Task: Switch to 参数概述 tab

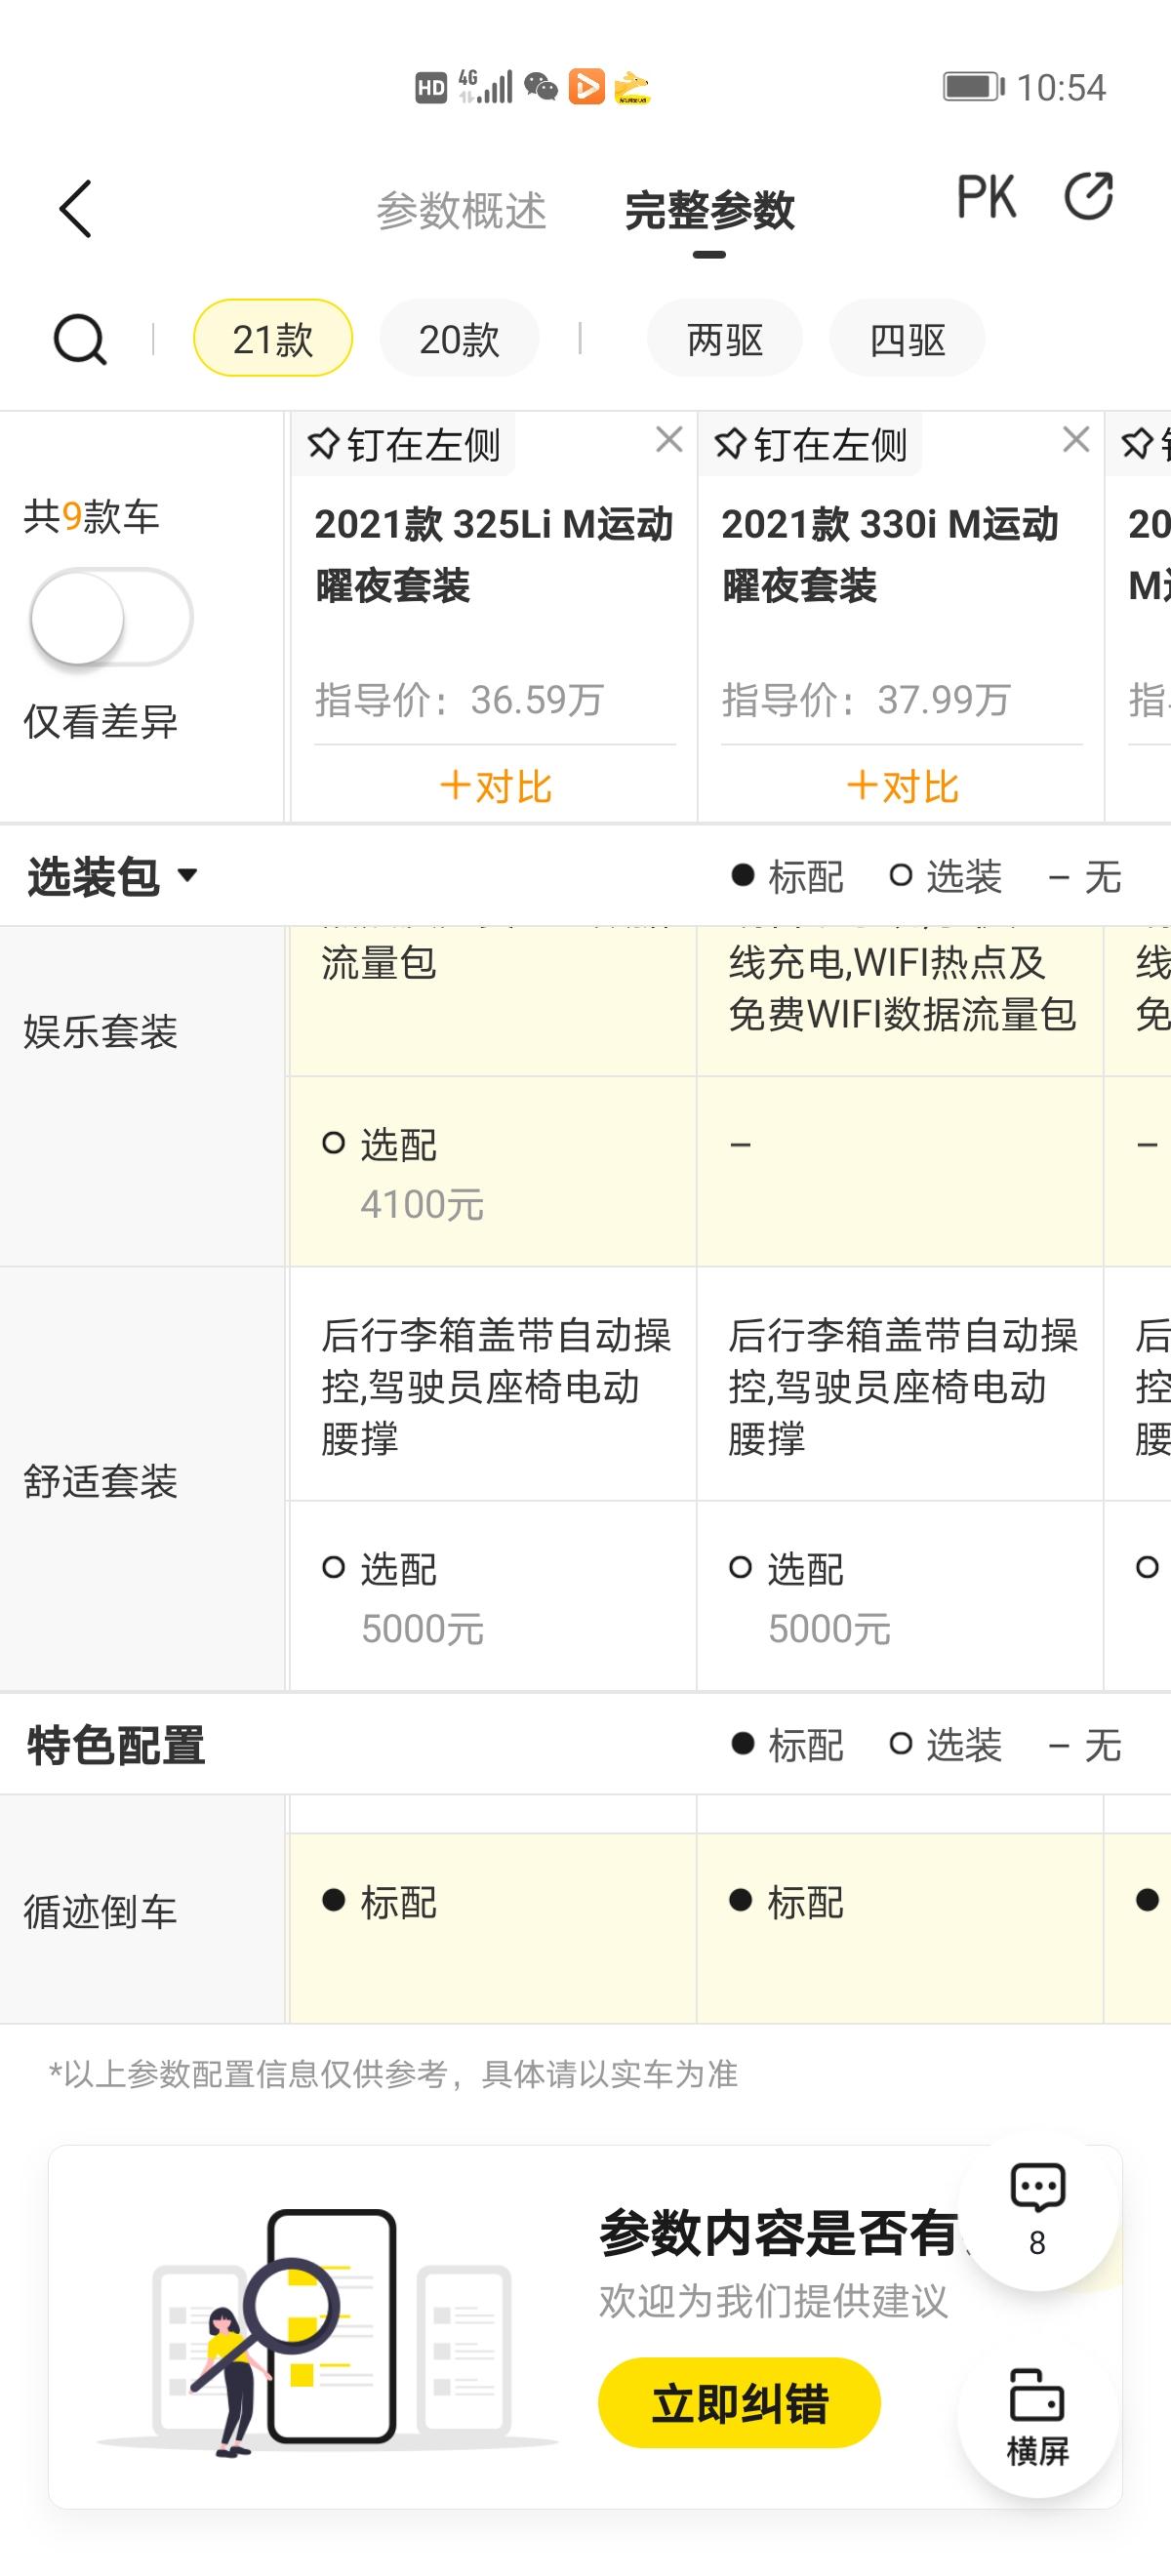Action: [461, 211]
